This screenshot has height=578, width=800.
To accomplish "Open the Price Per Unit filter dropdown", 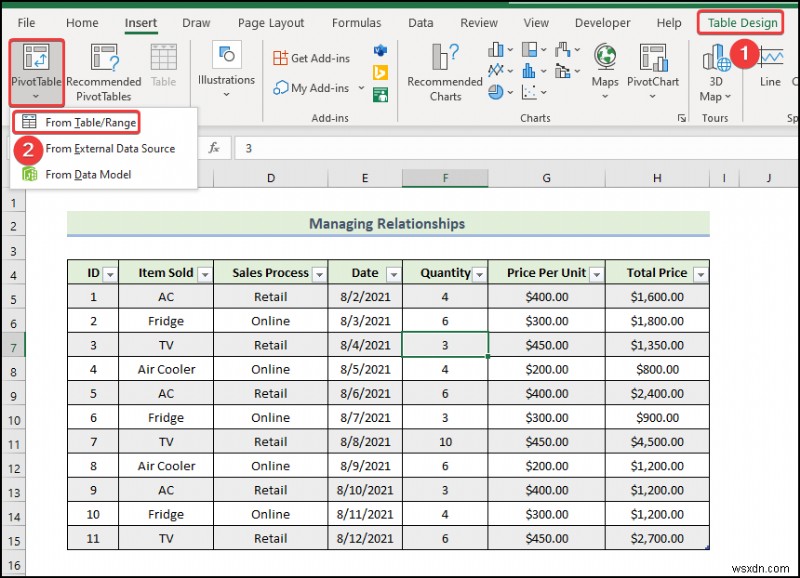I will click(x=596, y=274).
